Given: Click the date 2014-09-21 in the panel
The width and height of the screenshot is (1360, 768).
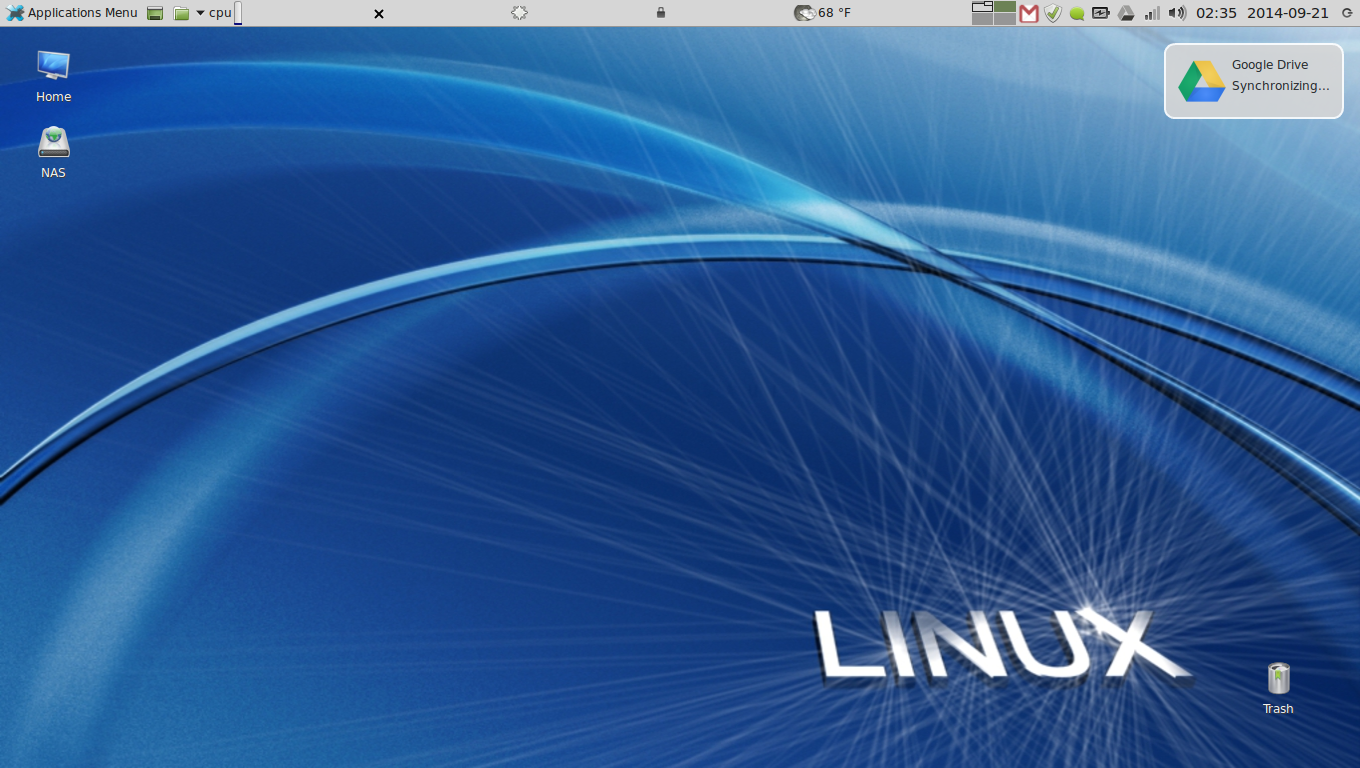Looking at the screenshot, I should [x=1288, y=13].
